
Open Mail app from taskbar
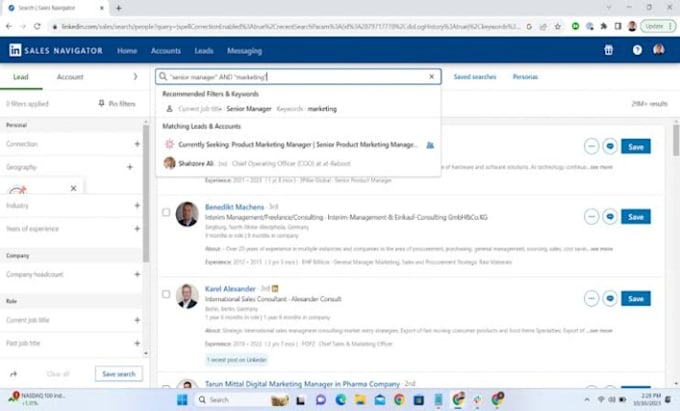[x=380, y=399]
